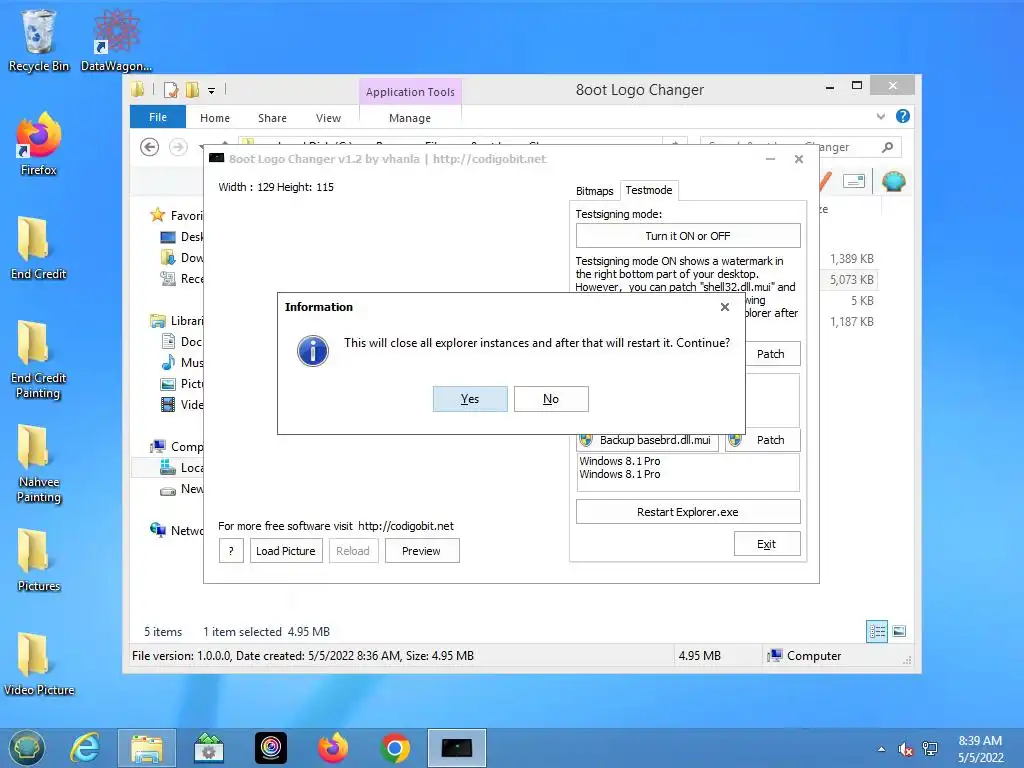1024x768 pixels.
Task: Click the Exit button
Action: 767,544
